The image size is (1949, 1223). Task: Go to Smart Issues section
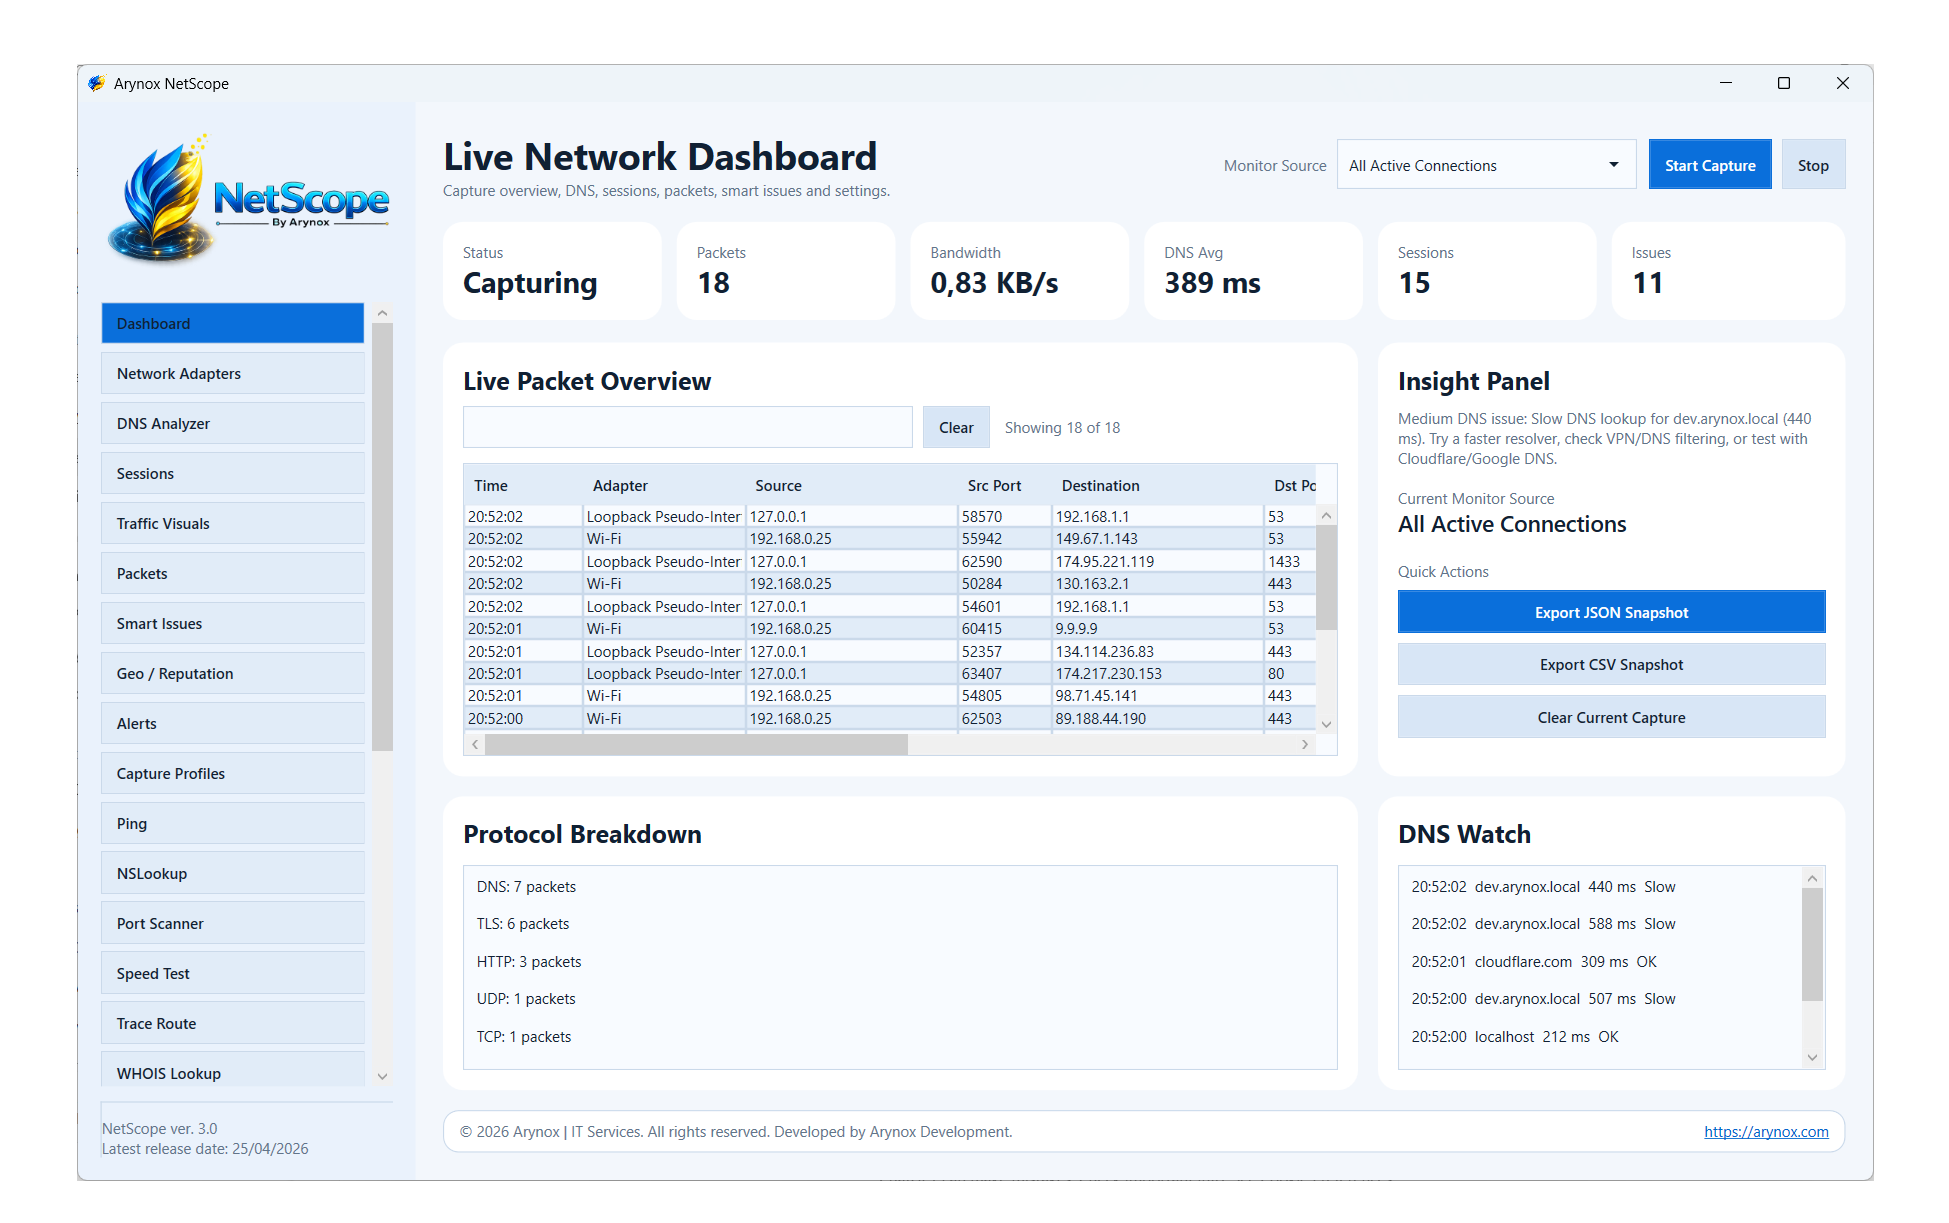click(x=232, y=623)
